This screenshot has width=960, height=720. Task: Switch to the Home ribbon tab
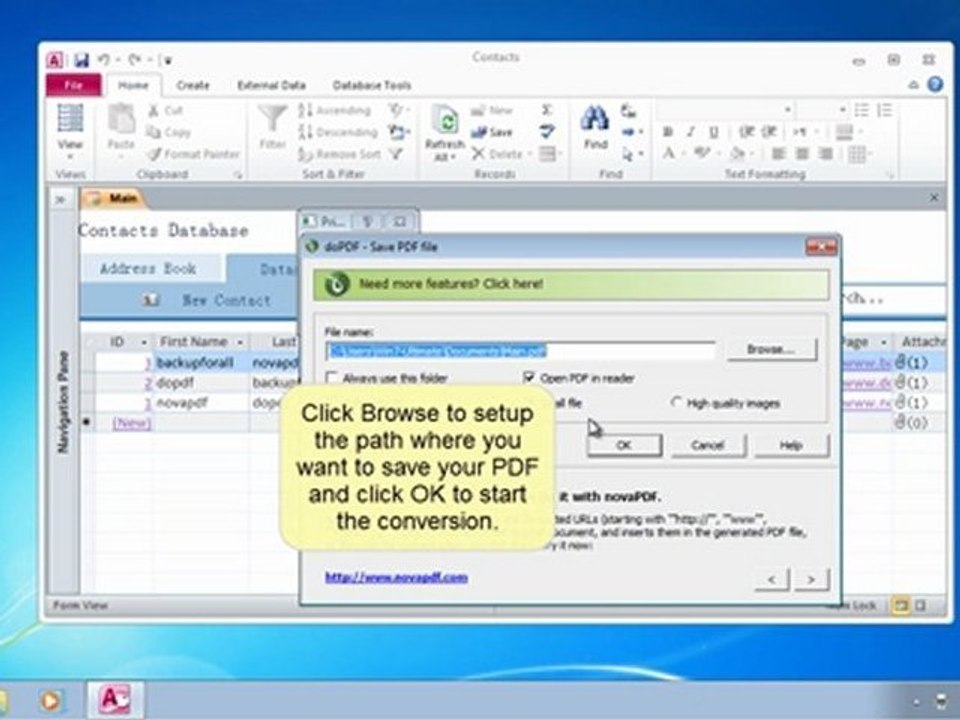[133, 85]
